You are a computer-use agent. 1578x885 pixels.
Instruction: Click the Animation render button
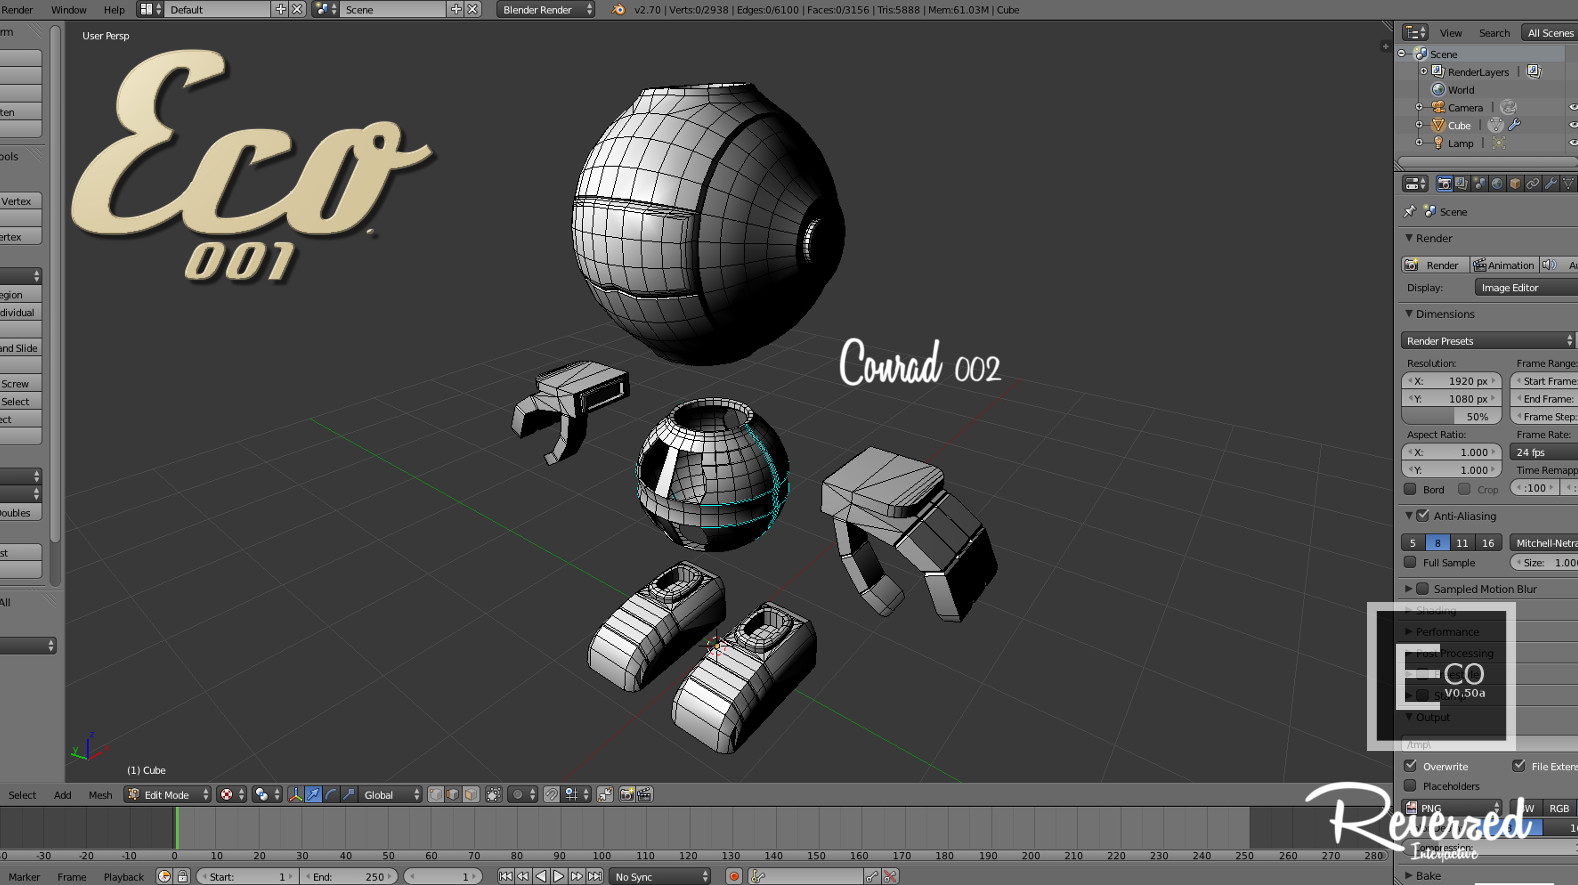(x=1504, y=265)
